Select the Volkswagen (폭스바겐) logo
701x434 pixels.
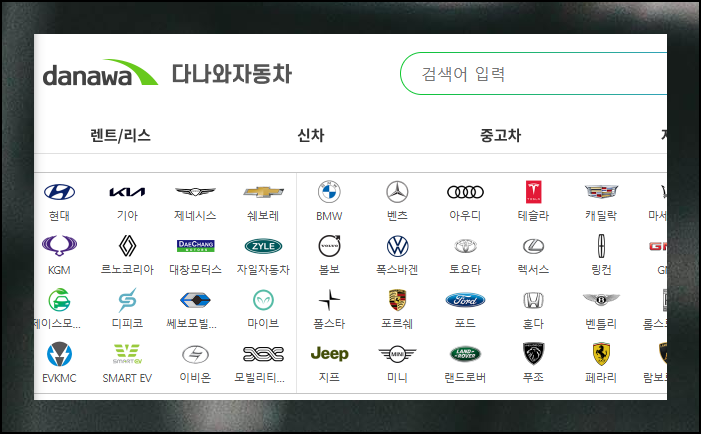point(397,246)
